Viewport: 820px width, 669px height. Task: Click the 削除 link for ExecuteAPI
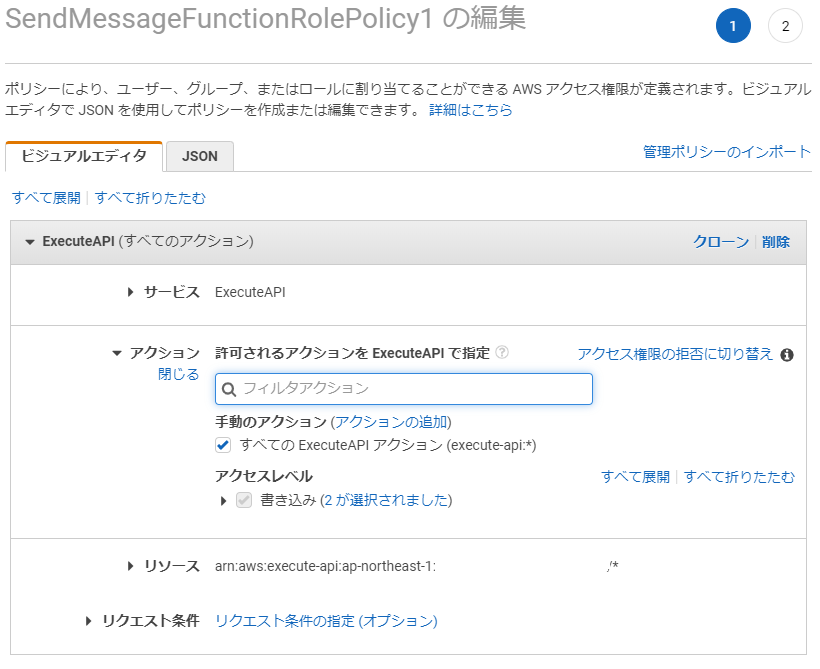(x=776, y=242)
